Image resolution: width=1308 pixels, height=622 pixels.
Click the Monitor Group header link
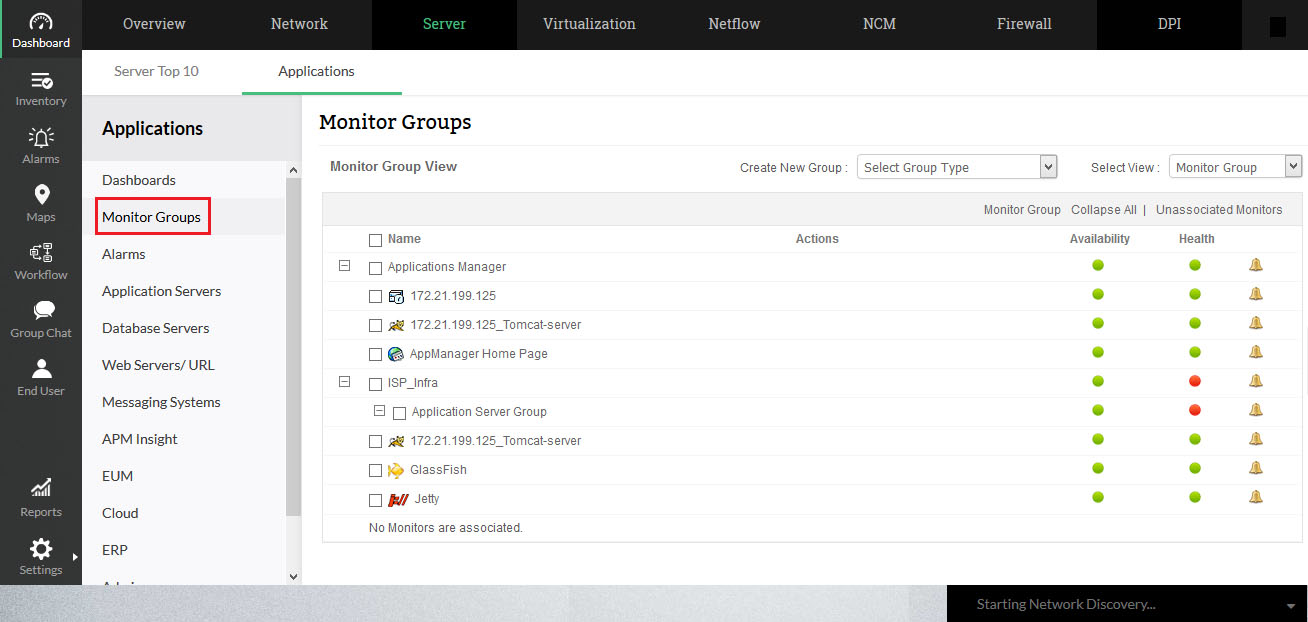click(1022, 210)
